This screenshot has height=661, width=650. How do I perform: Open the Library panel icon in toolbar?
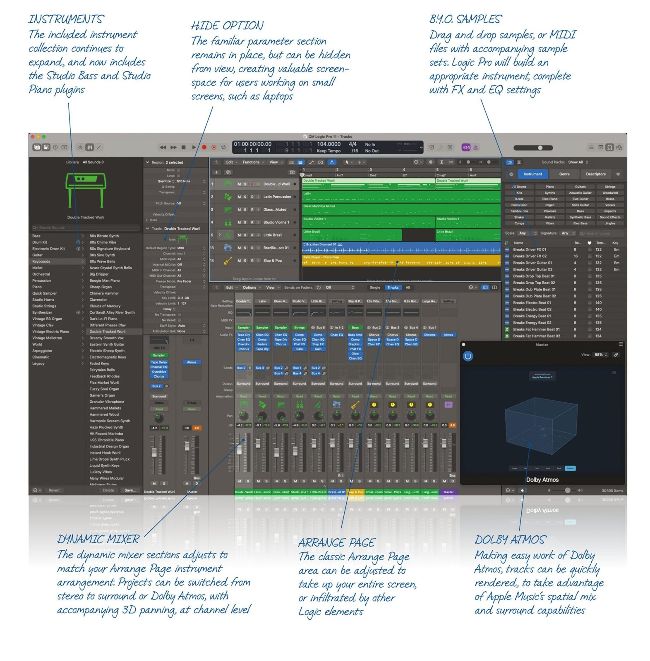point(36,146)
